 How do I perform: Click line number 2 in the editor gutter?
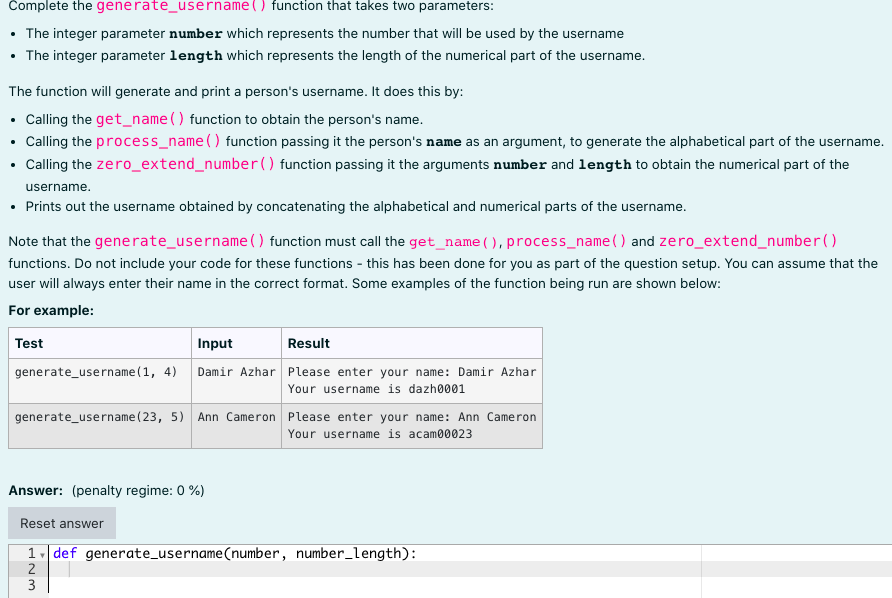click(32, 568)
